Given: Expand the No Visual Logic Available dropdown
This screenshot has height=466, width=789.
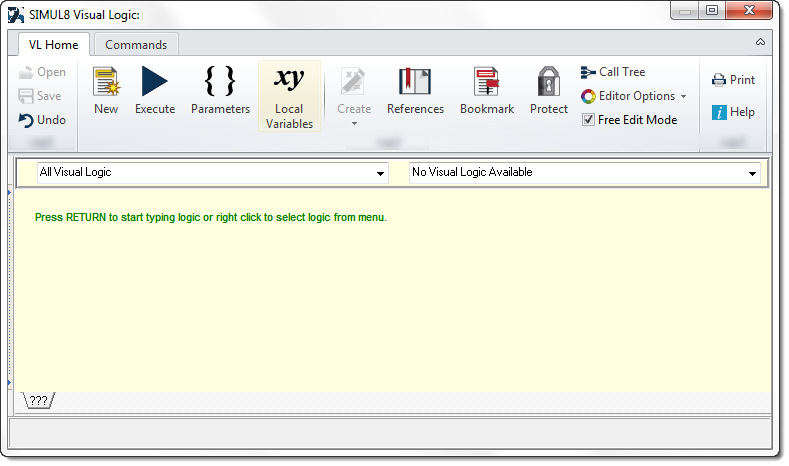Looking at the screenshot, I should tap(752, 174).
